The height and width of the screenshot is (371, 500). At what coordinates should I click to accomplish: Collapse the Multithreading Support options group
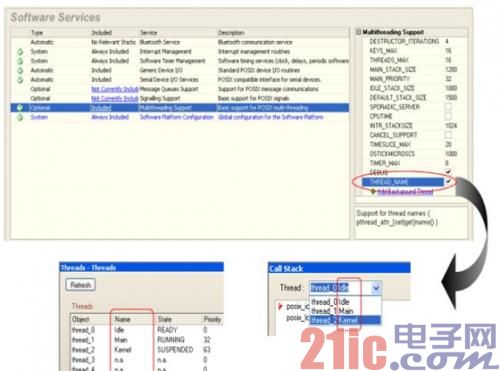[358, 32]
